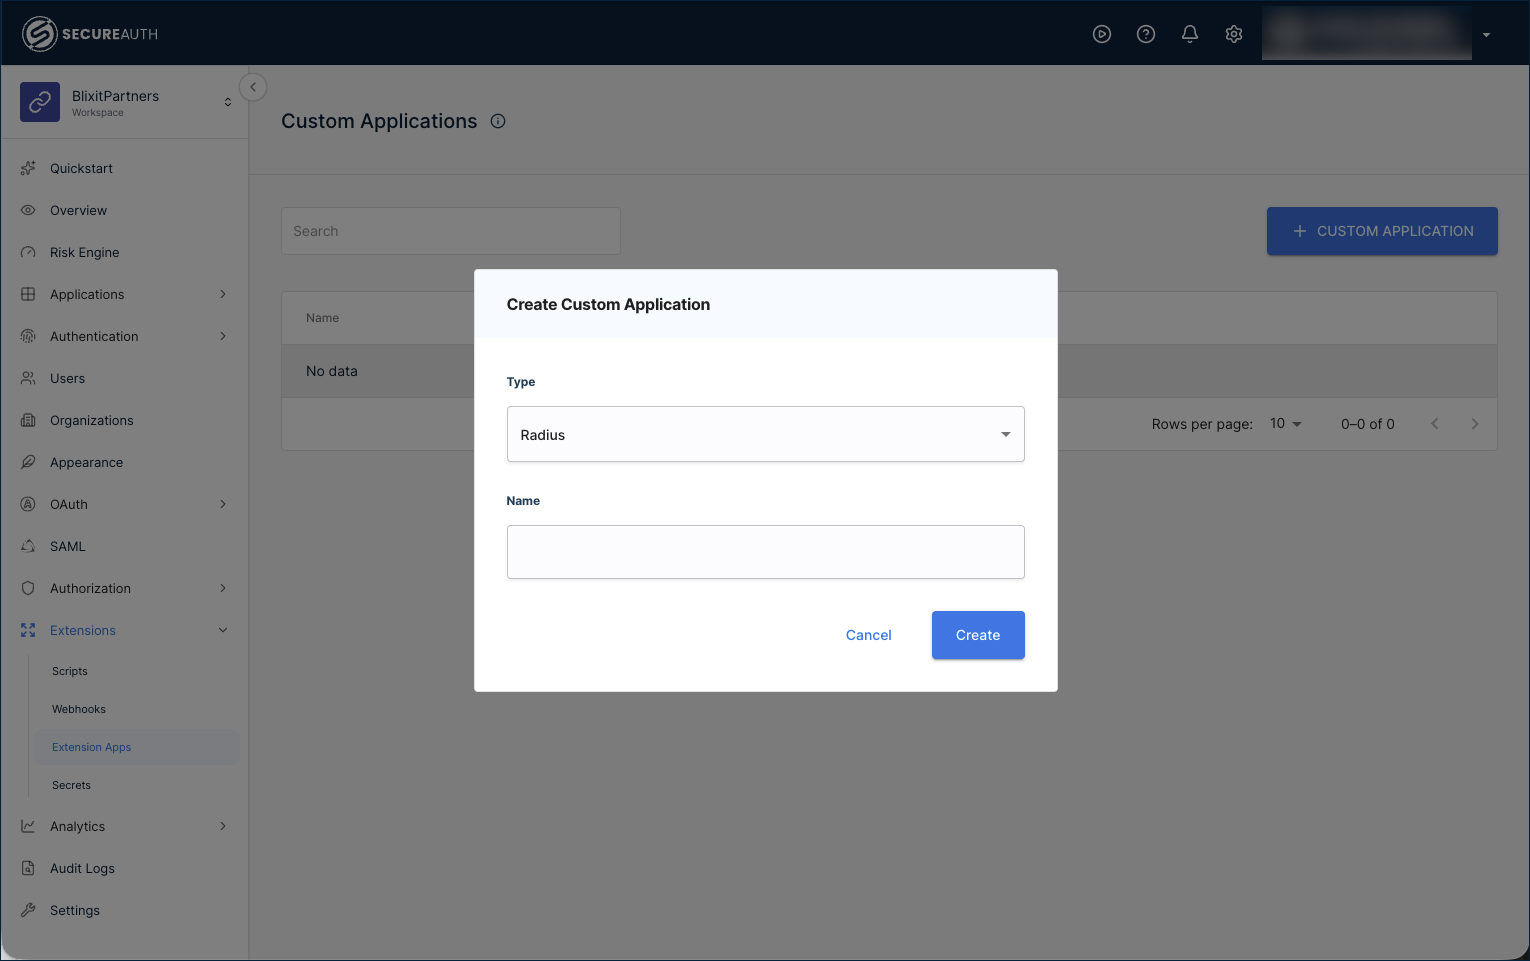Select Extension Apps submenu item
Viewport: 1530px width, 961px height.
point(138,747)
